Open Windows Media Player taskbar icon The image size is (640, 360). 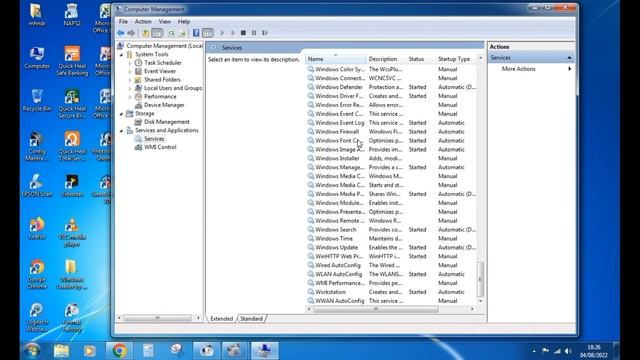coord(89,351)
